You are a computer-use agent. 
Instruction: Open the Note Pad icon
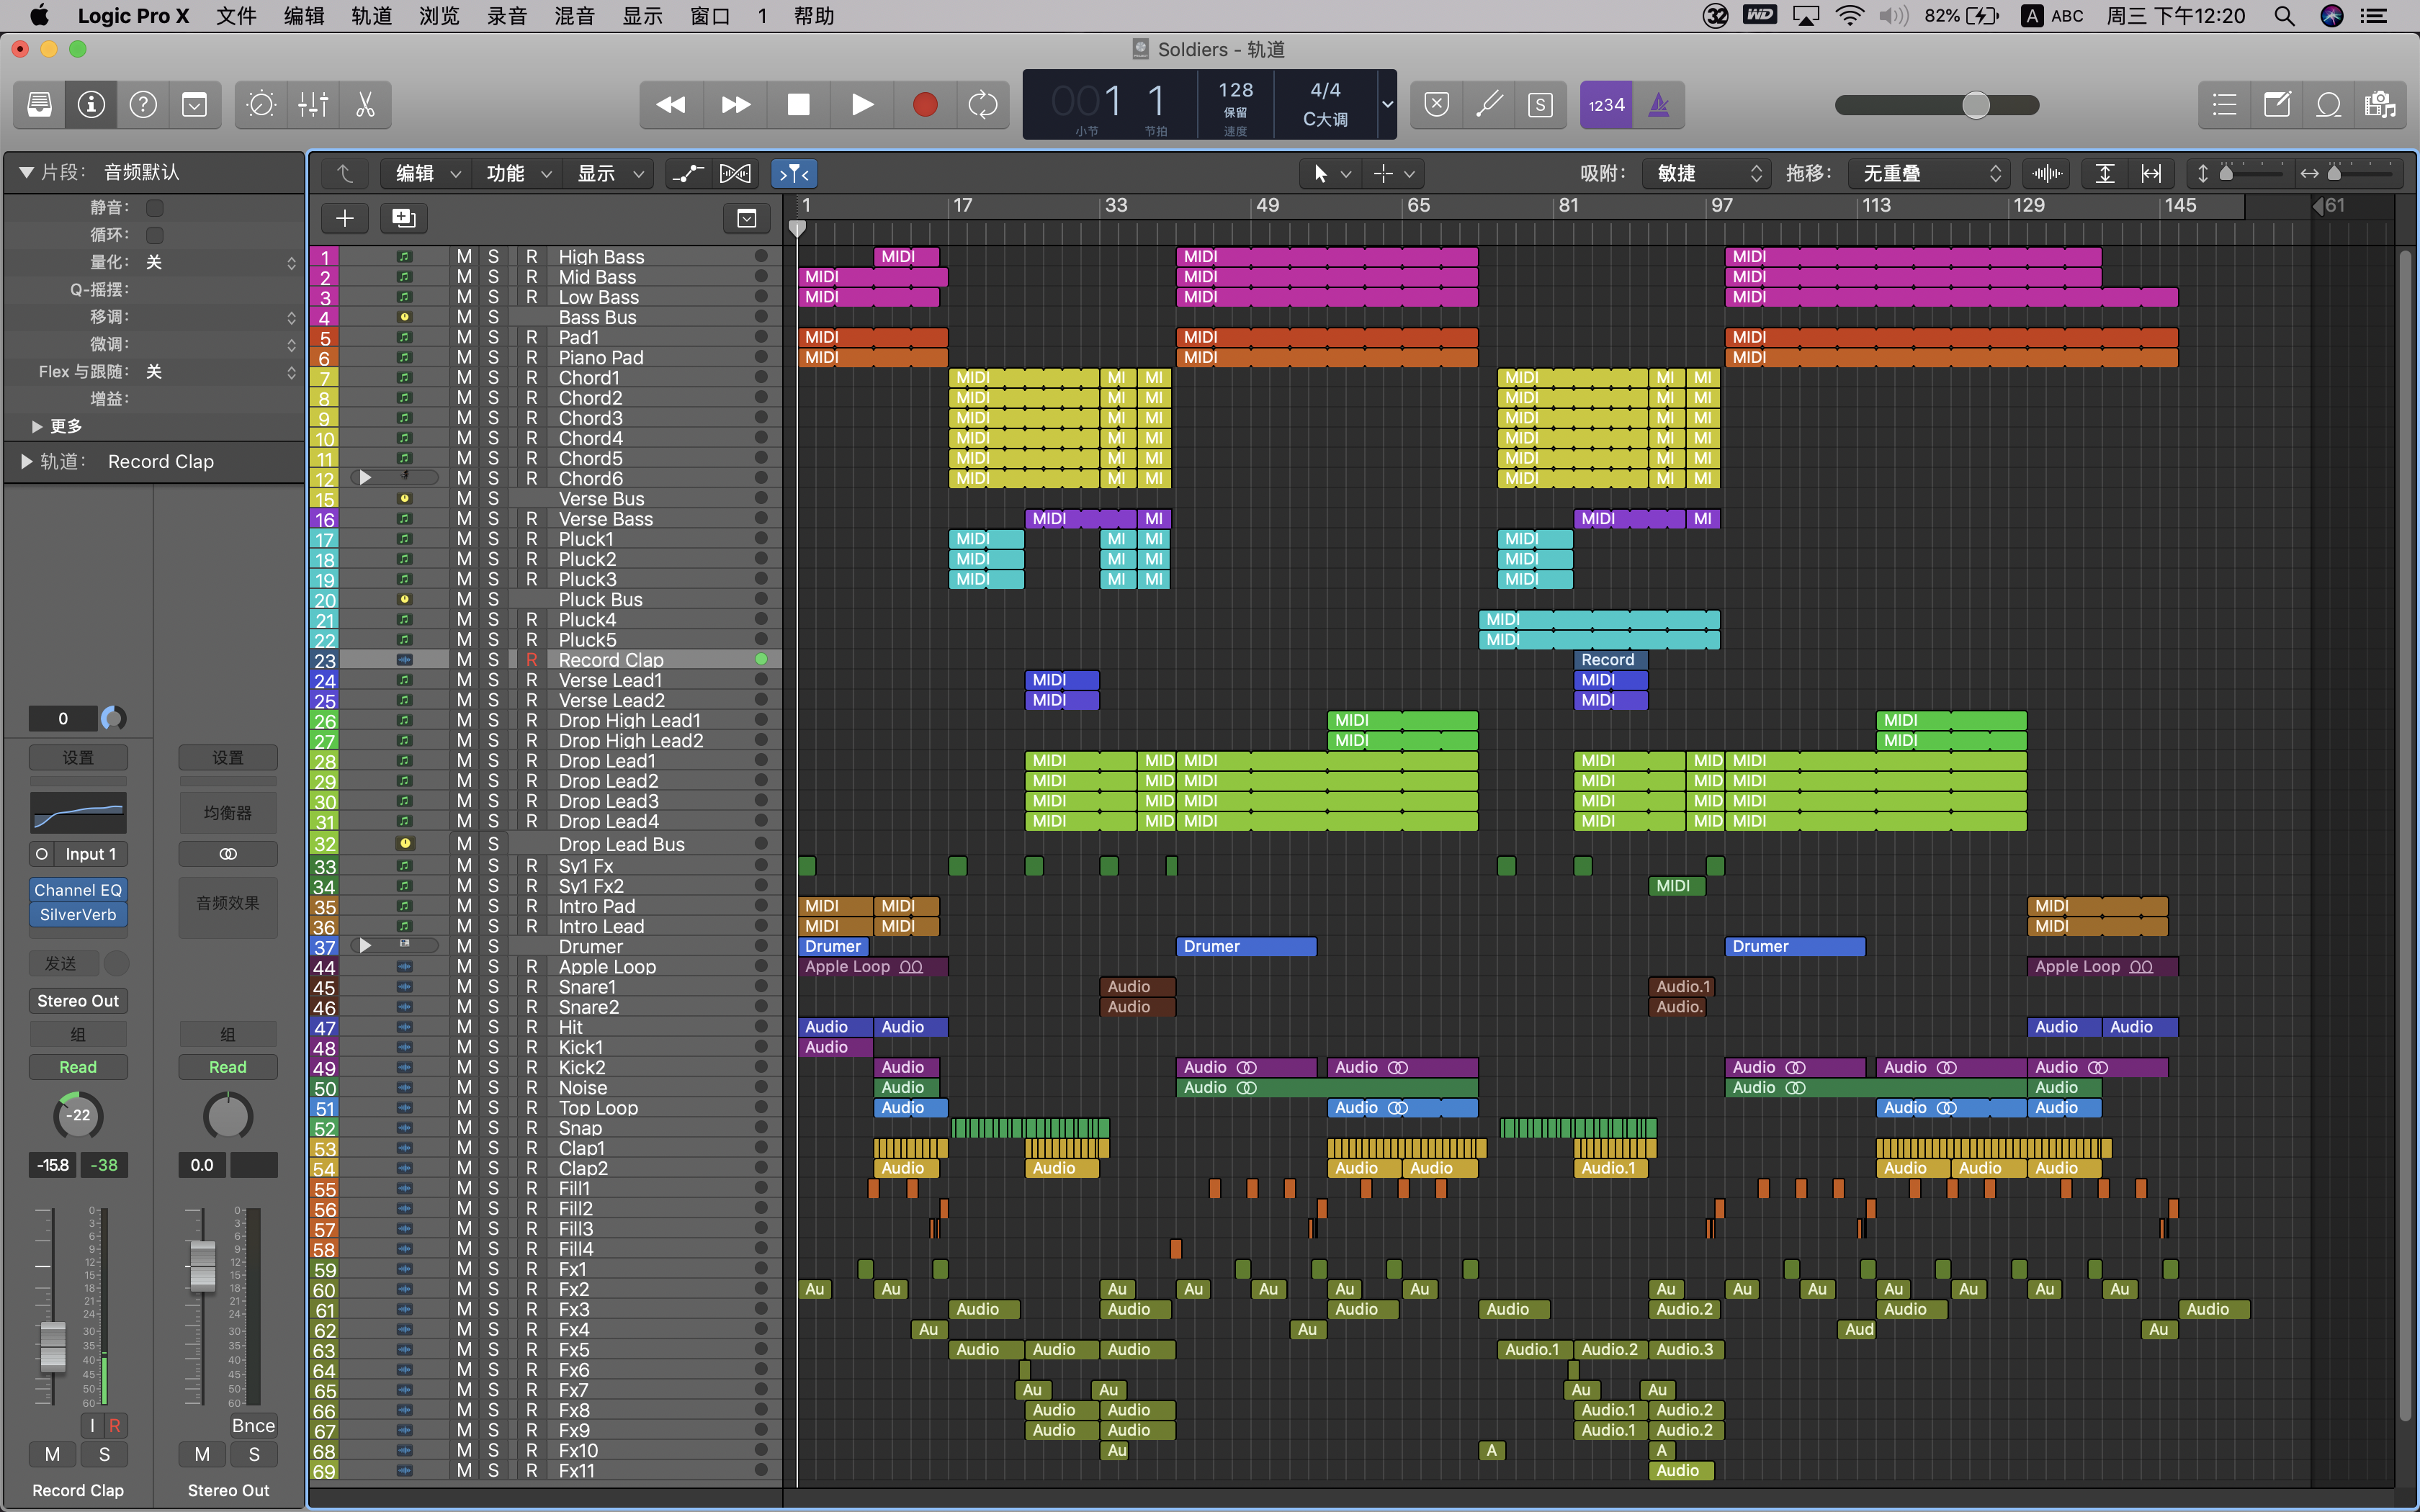point(2277,104)
